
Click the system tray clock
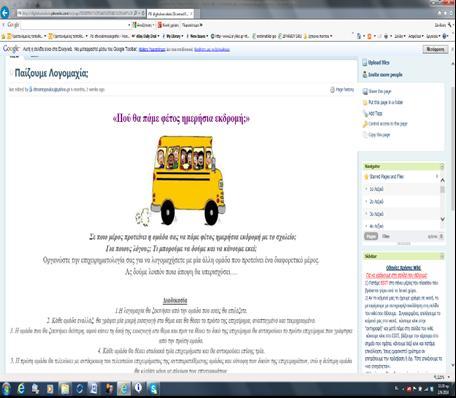tap(443, 389)
